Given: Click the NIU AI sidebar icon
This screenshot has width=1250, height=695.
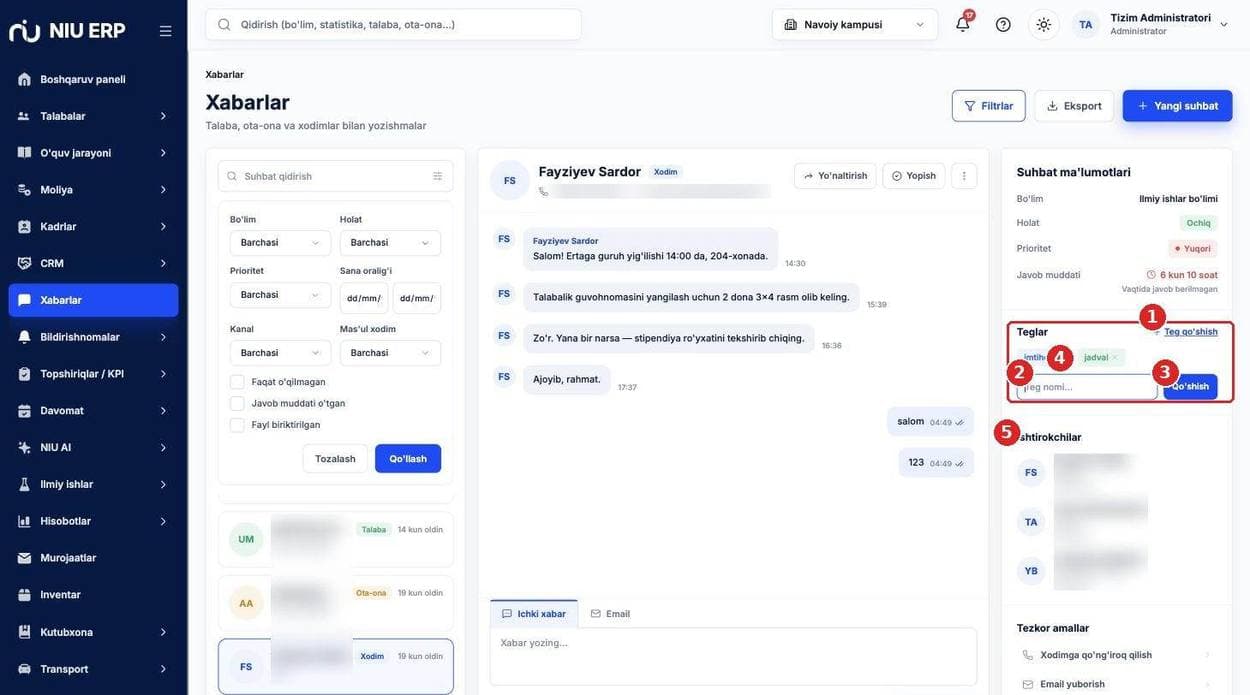Looking at the screenshot, I should tap(24, 447).
